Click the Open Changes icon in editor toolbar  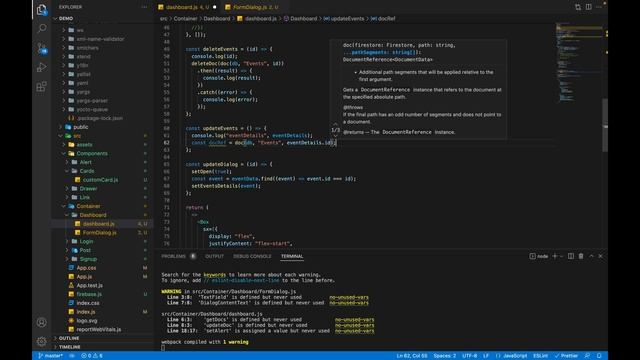578,7
